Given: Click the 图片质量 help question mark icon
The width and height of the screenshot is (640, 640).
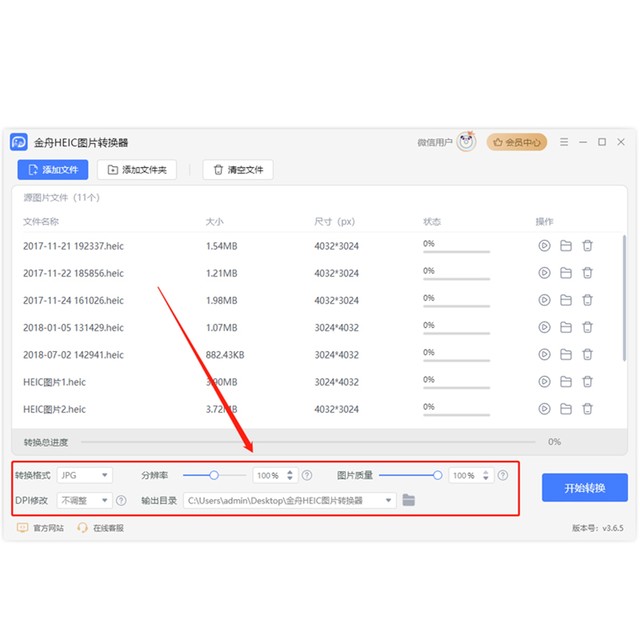Looking at the screenshot, I should point(503,475).
